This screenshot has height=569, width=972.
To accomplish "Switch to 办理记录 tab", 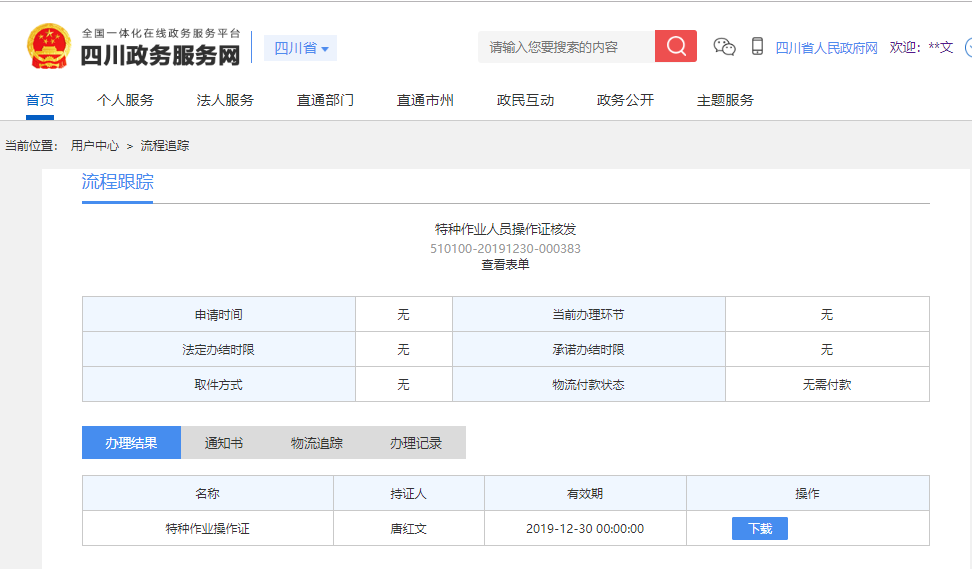I will coord(415,443).
